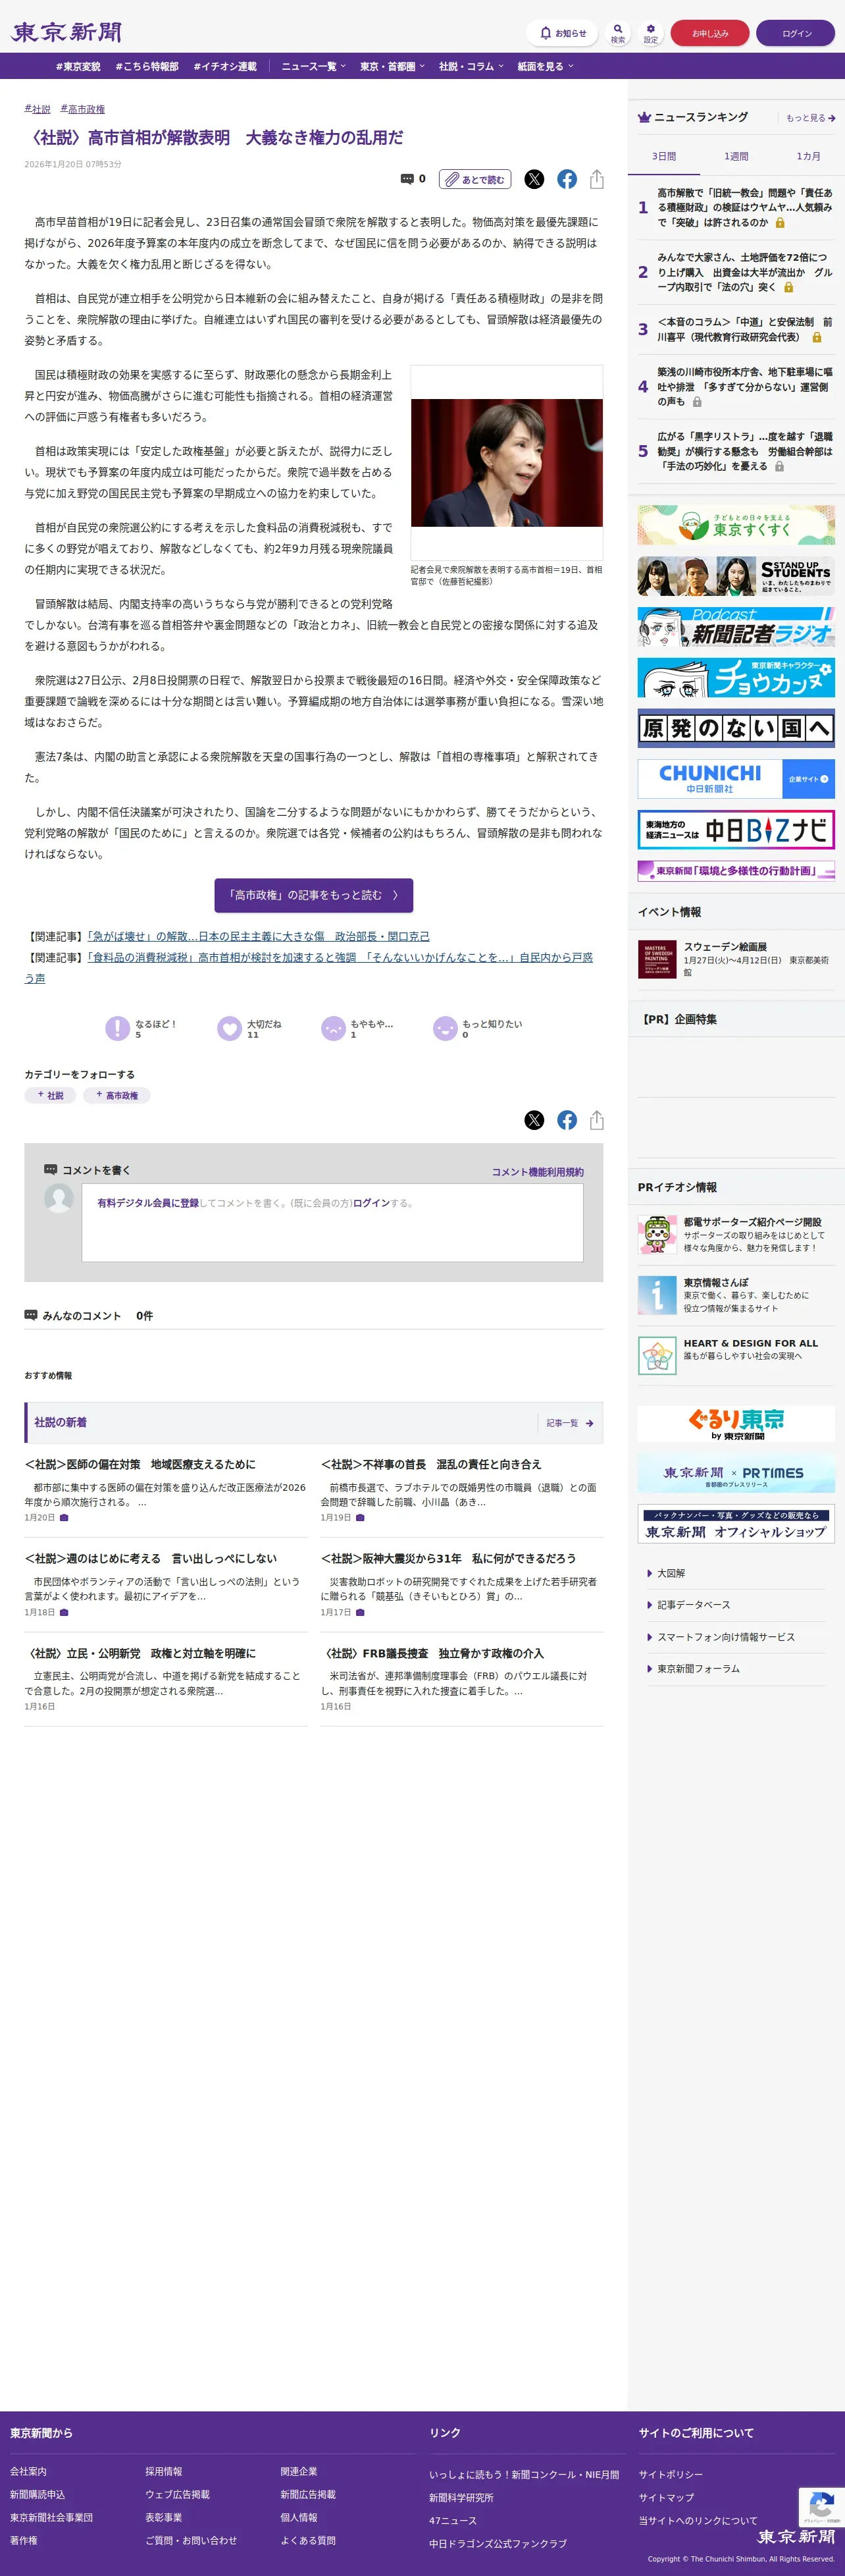Open ranking article number 1 about 高市解散

coord(745,208)
